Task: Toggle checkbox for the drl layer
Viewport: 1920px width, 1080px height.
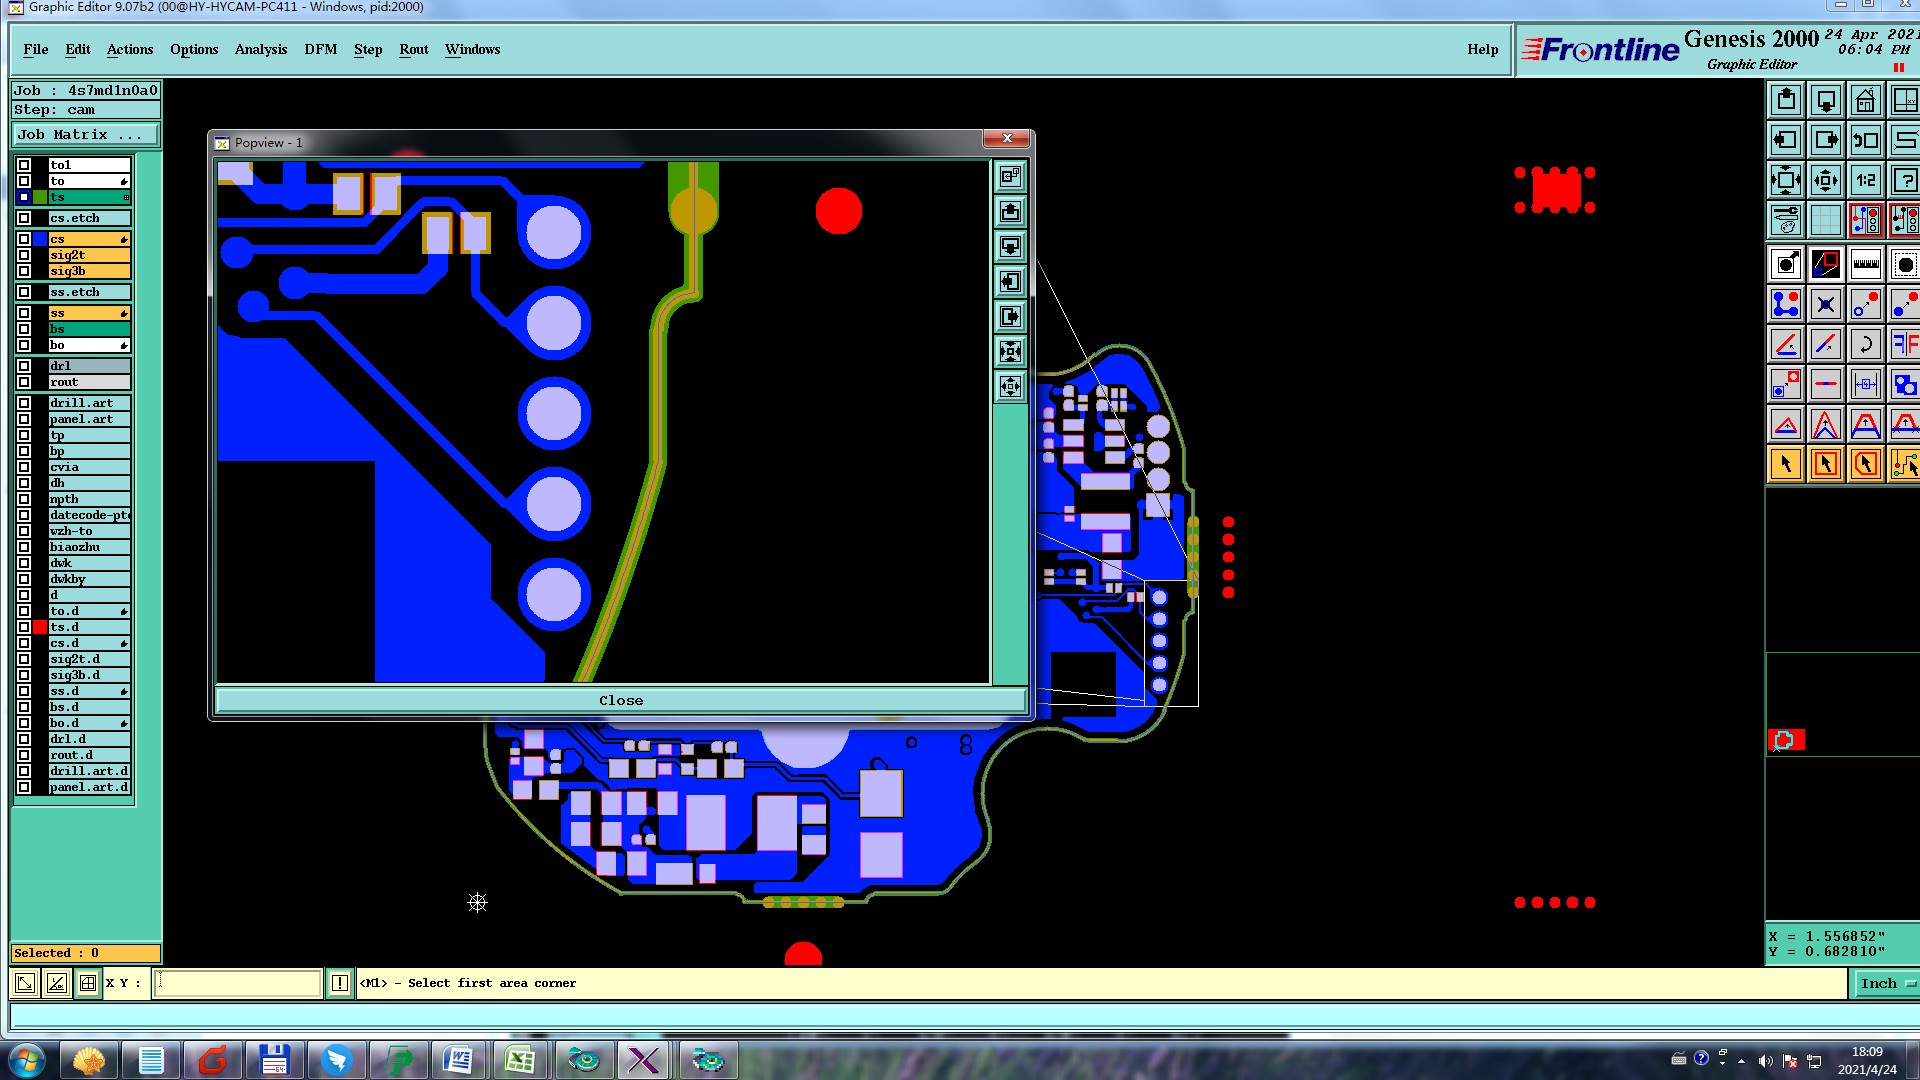Action: [24, 366]
